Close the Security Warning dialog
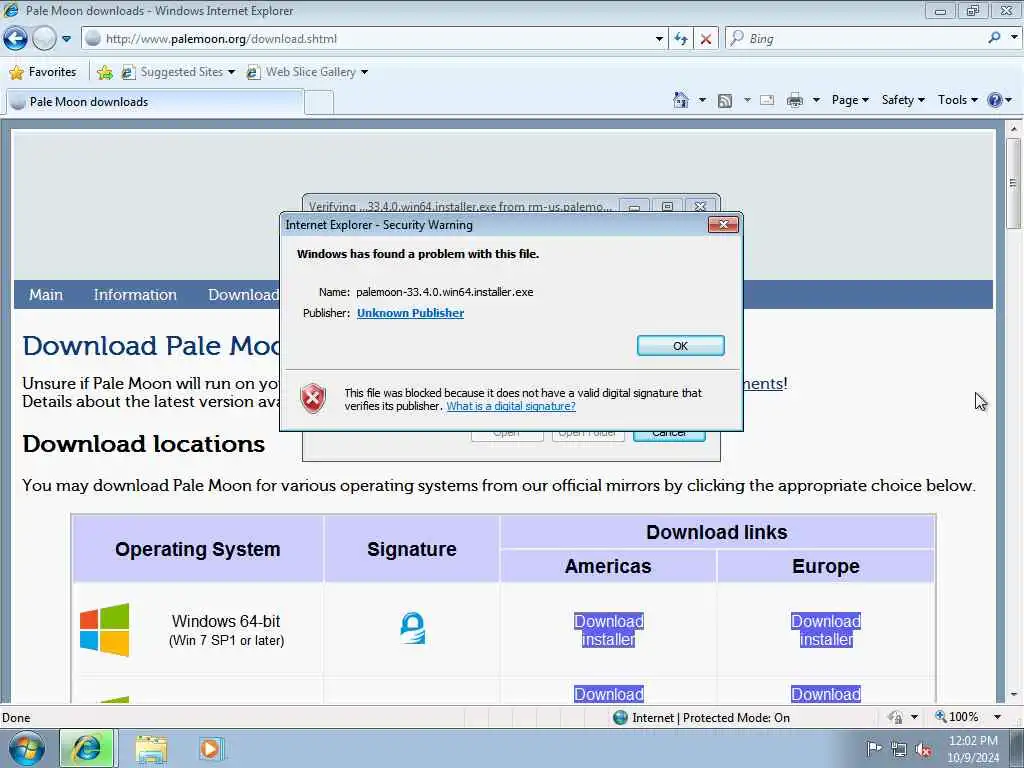Screen dimensions: 1024x768 [723, 225]
